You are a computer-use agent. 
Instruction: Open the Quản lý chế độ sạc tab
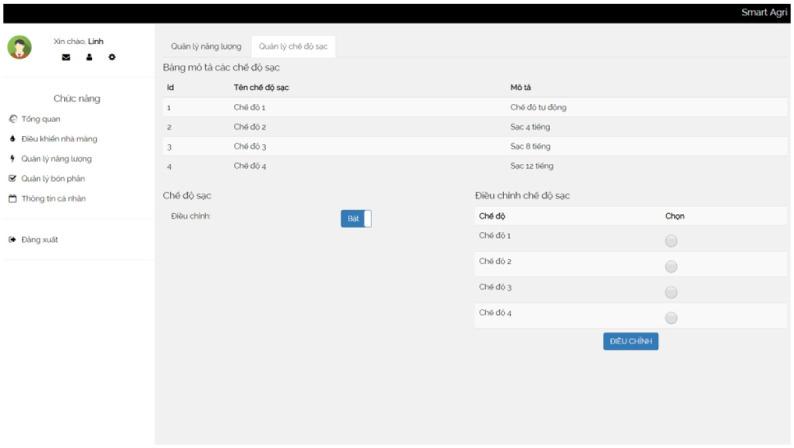click(x=293, y=47)
